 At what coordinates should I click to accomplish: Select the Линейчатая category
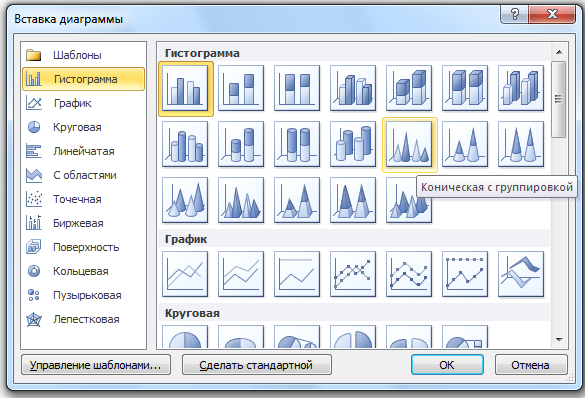tap(84, 151)
